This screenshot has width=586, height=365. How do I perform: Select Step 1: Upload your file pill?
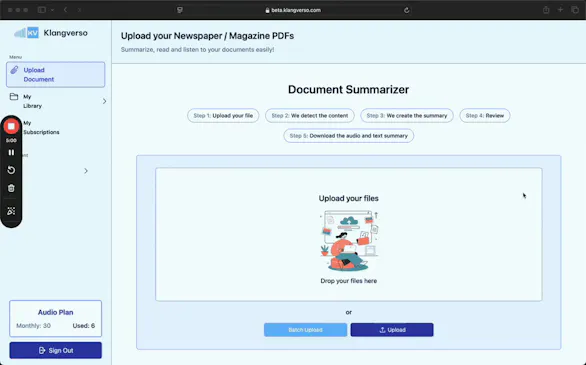pyautogui.click(x=223, y=115)
